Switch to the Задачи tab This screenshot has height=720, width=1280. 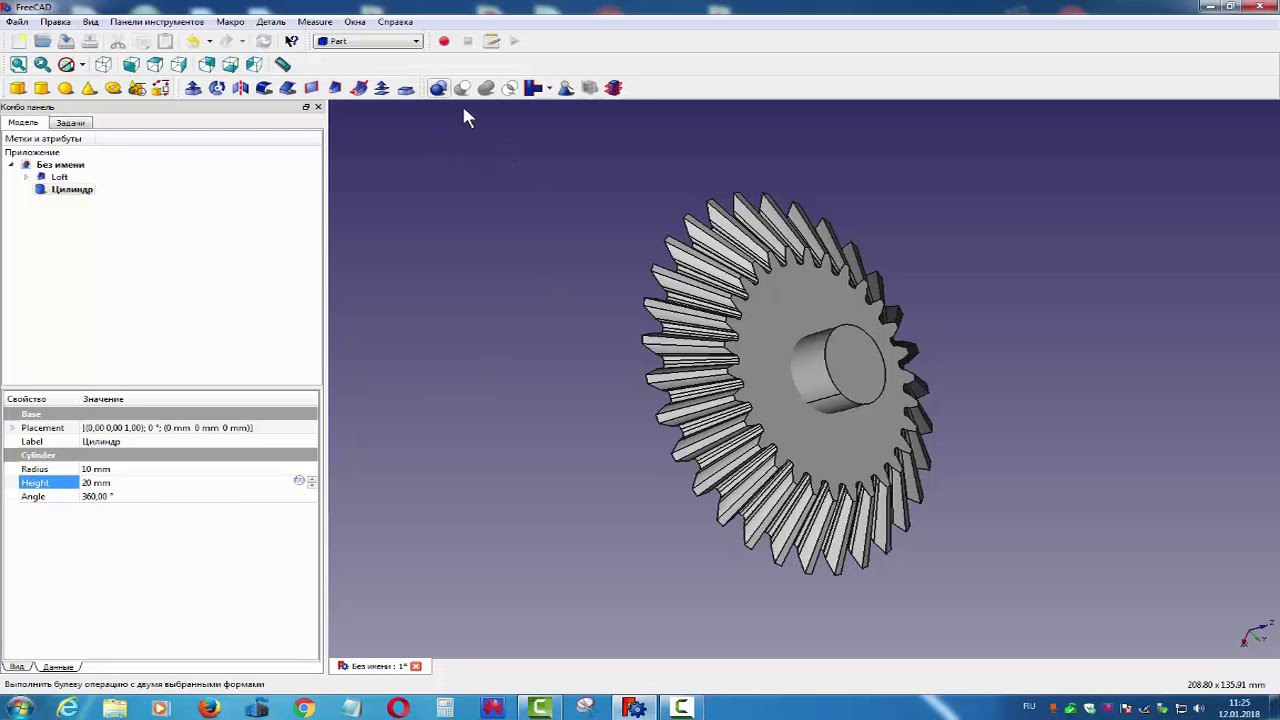[70, 123]
